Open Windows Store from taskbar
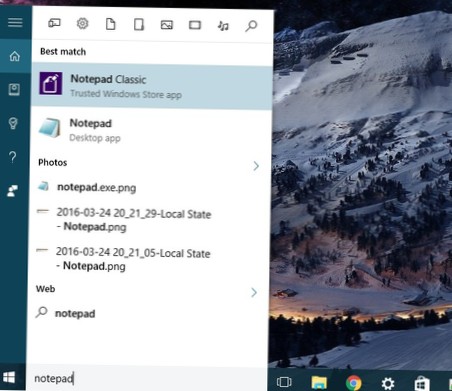The width and height of the screenshot is (452, 391). pyautogui.click(x=422, y=383)
